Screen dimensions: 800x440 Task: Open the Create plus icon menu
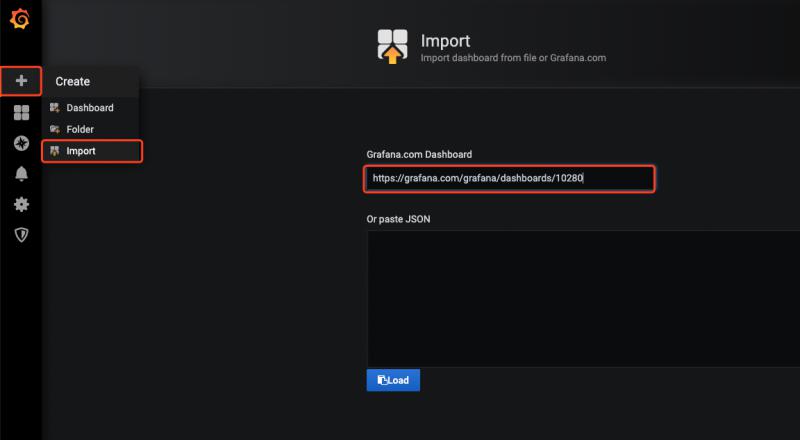pyautogui.click(x=21, y=81)
